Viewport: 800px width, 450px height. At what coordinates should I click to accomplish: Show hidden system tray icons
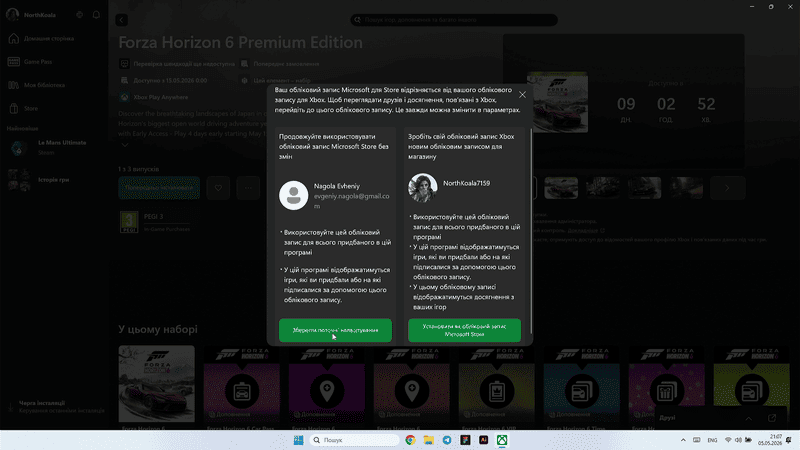(683, 440)
